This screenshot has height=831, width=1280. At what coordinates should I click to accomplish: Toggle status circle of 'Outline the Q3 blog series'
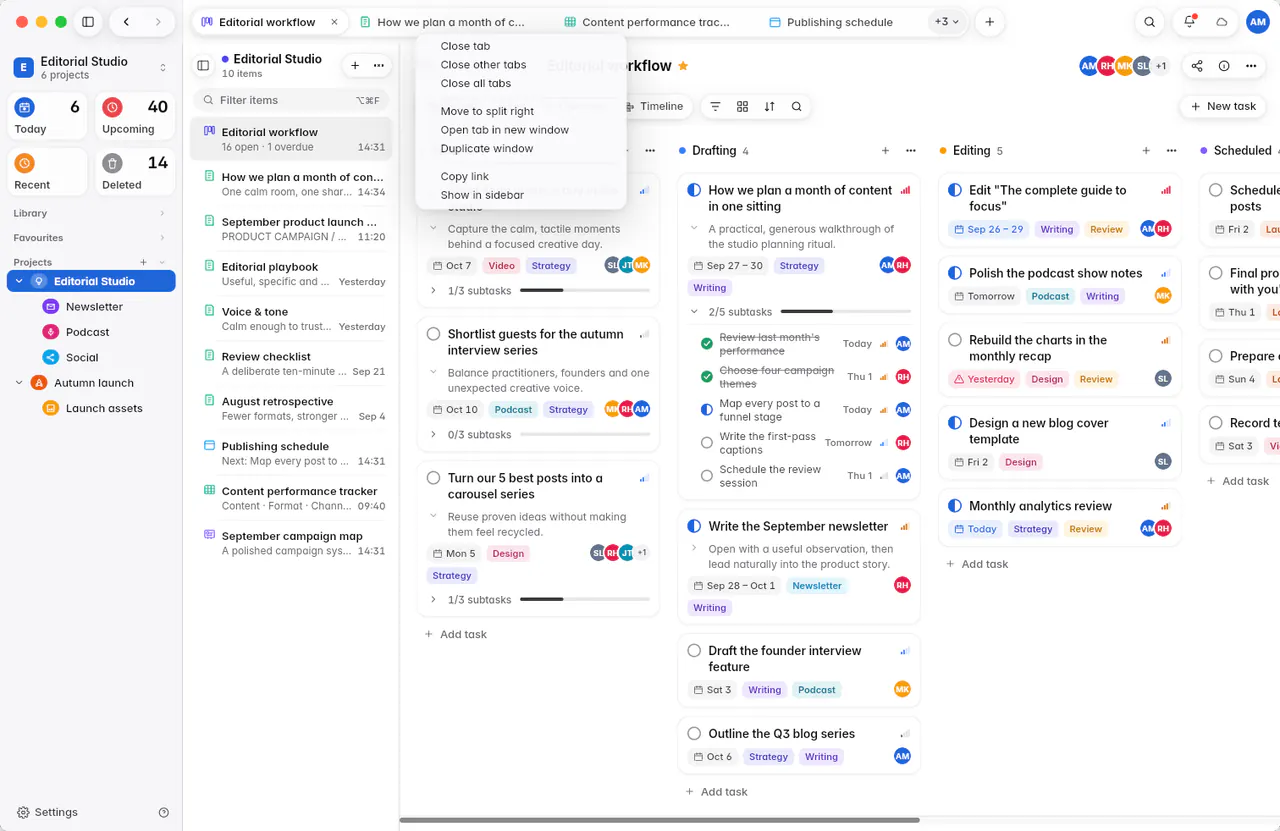point(694,734)
